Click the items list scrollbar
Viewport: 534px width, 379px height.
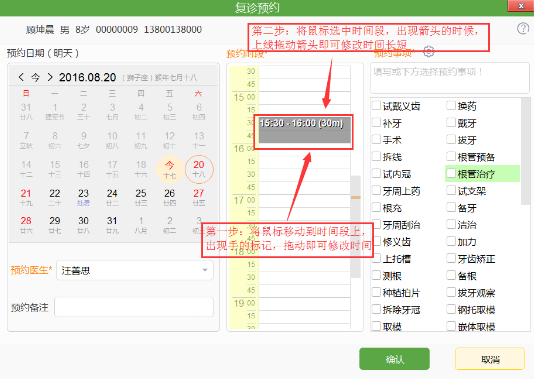pos(525,152)
